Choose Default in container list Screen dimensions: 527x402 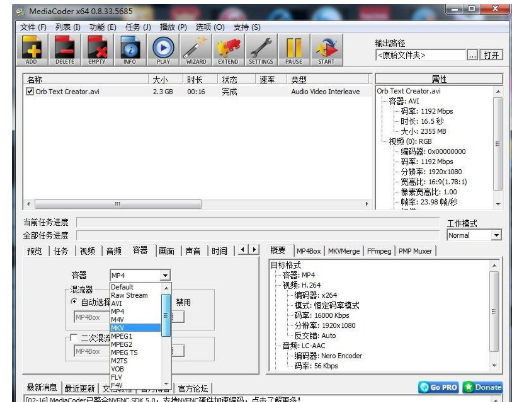tap(135, 287)
